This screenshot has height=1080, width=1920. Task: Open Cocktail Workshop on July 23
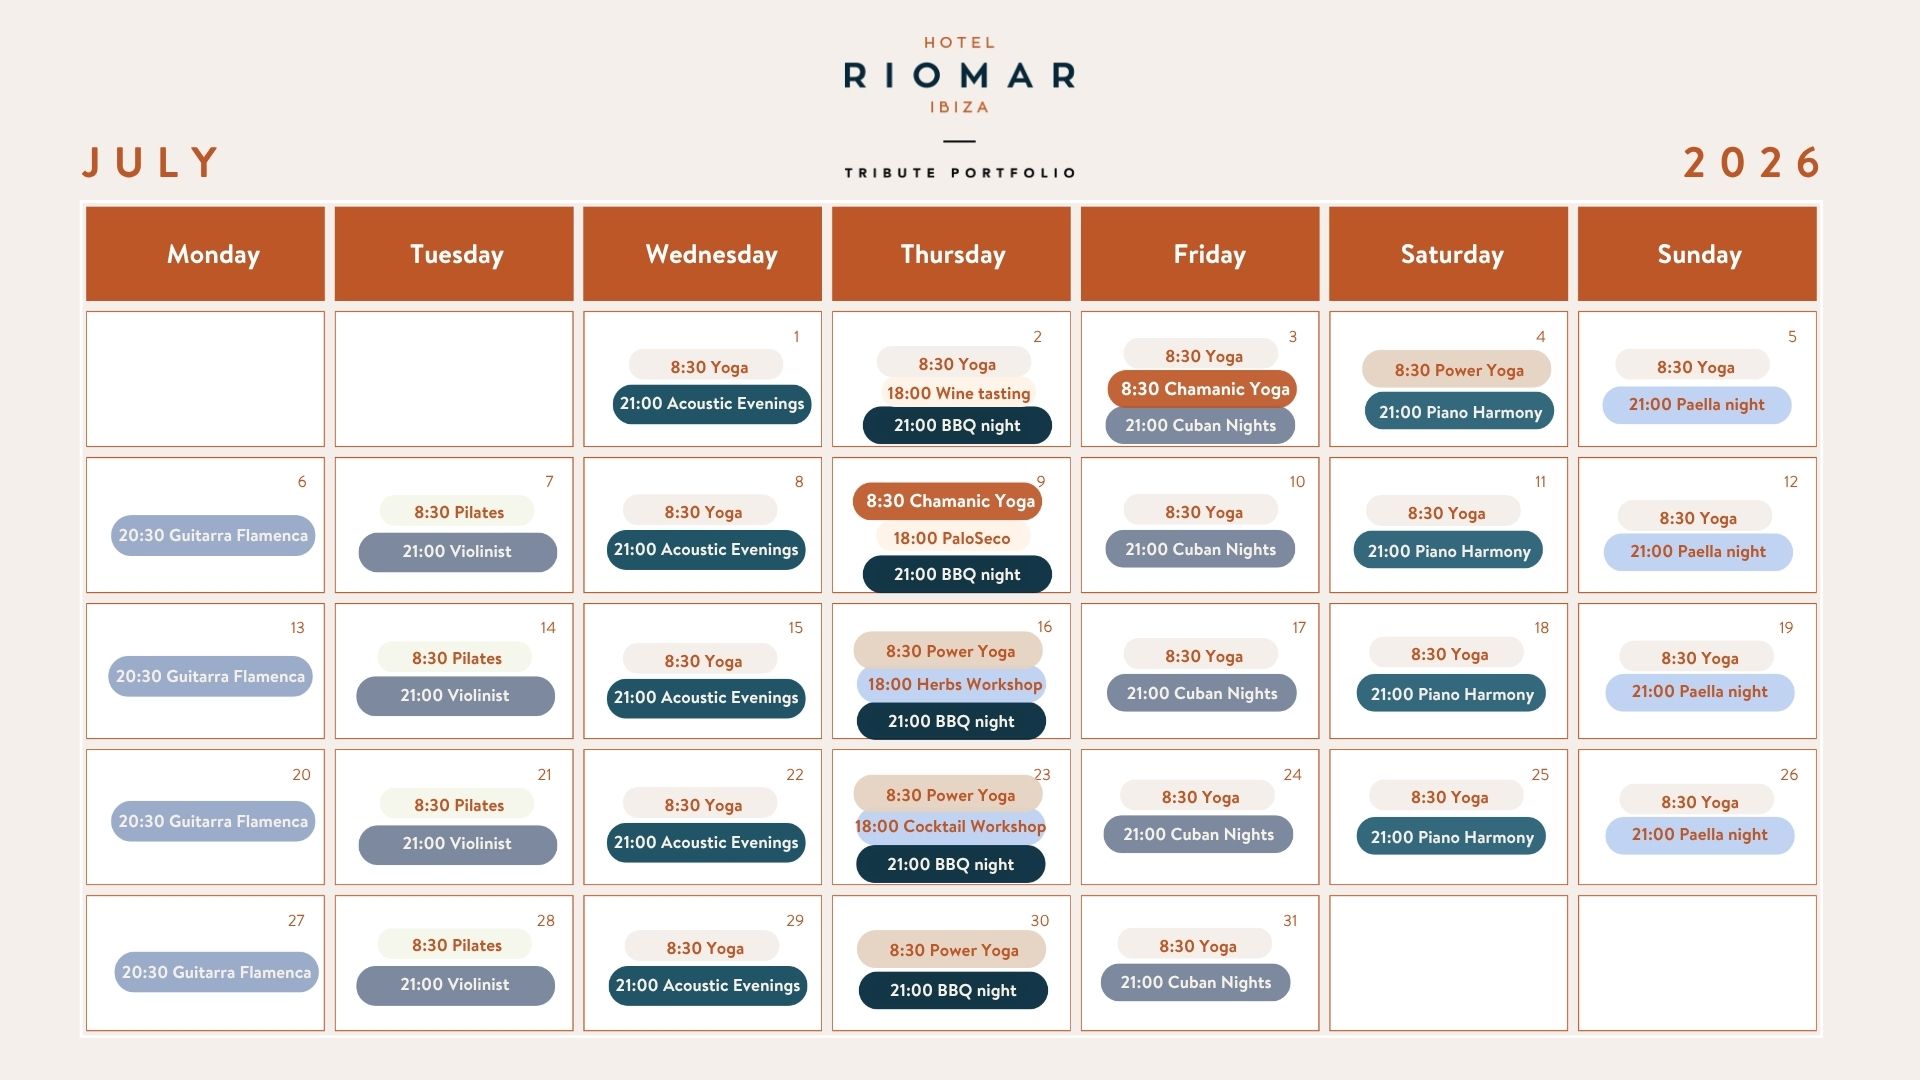click(x=950, y=827)
